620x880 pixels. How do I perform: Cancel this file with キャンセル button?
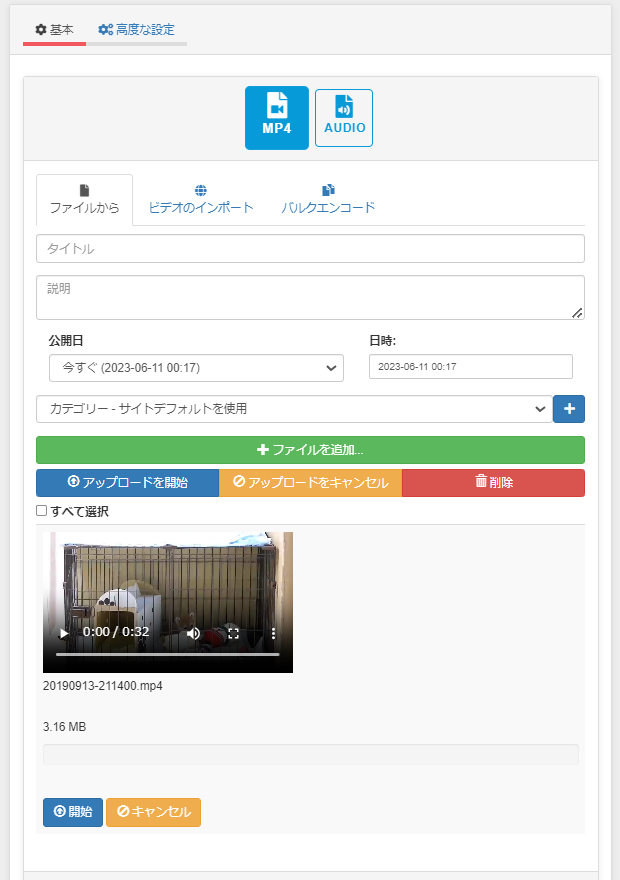pyautogui.click(x=153, y=812)
